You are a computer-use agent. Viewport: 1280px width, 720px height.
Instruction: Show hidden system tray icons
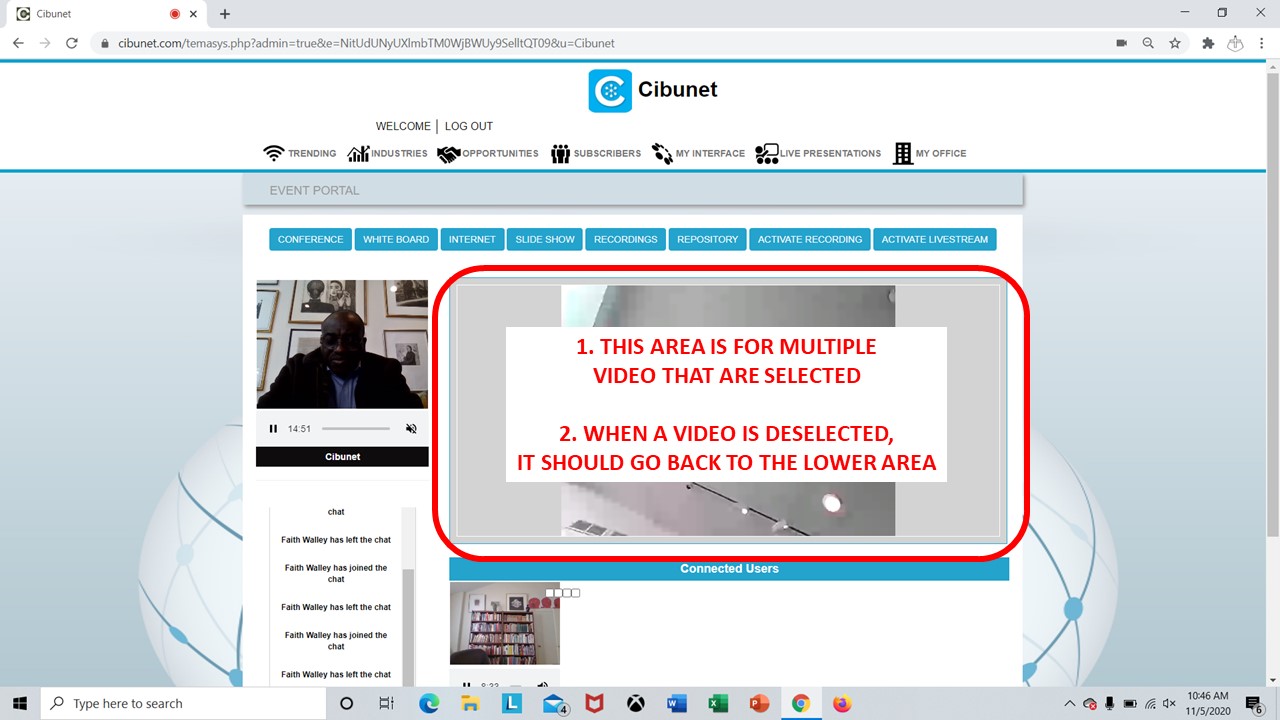(1070, 703)
